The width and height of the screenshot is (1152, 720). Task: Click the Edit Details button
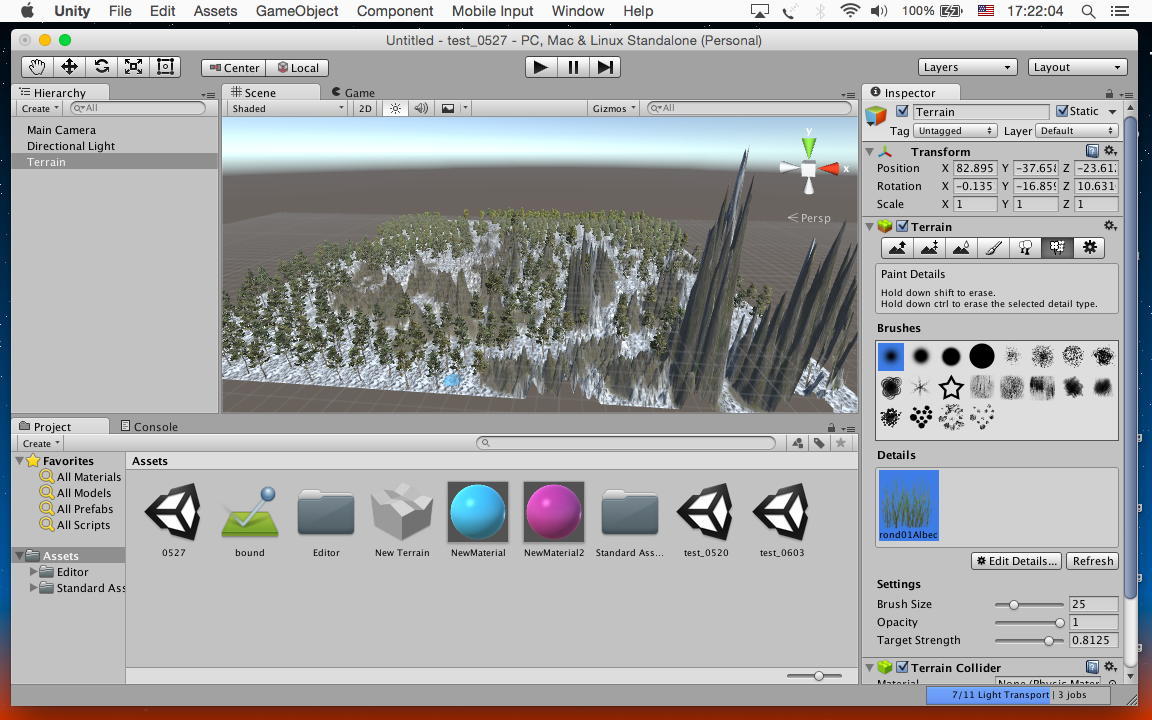(1016, 561)
